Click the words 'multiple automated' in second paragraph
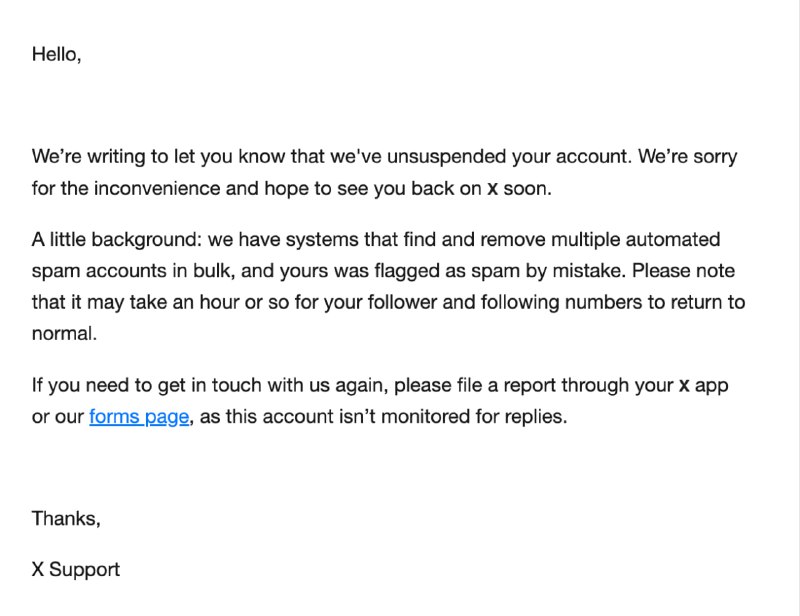Screen dimensions: 800x616 tap(636, 239)
